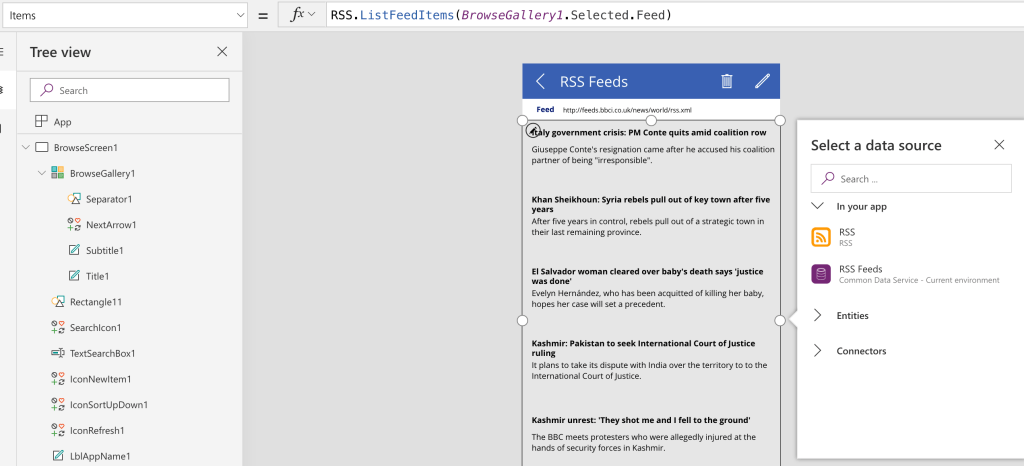Select the Italy government crisis headline

coord(649,132)
